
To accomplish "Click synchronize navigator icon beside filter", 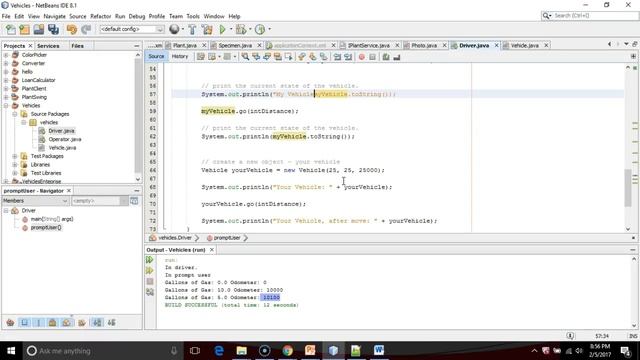I will click(134, 201).
